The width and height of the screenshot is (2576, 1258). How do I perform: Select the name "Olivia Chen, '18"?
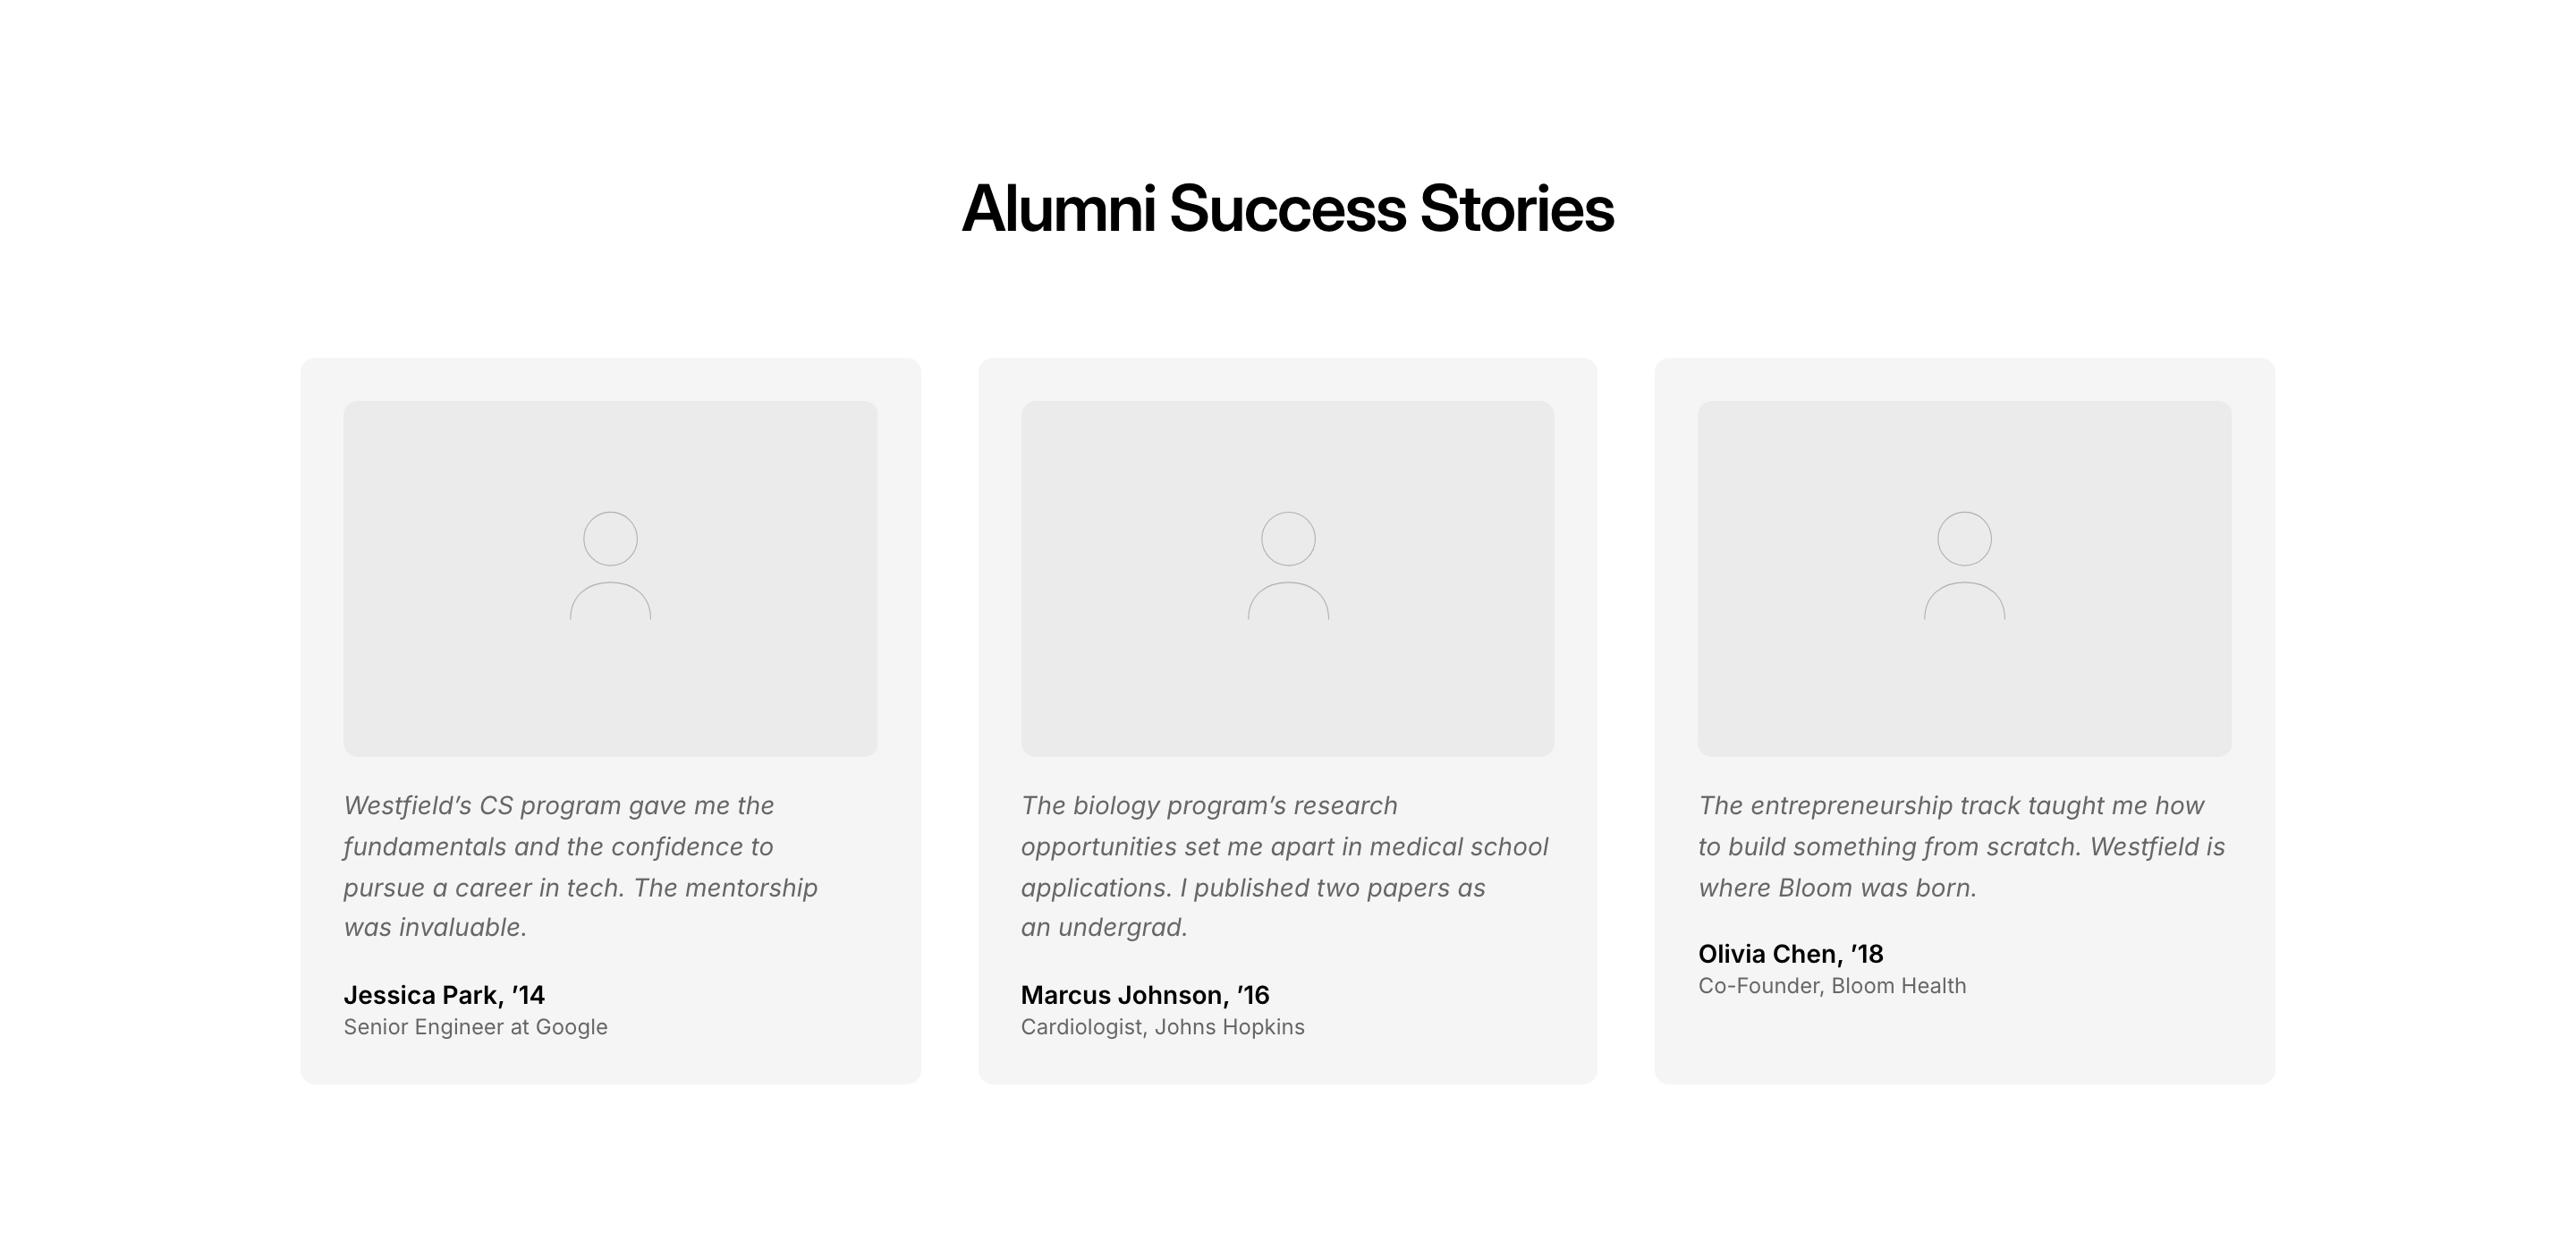[x=1790, y=954]
